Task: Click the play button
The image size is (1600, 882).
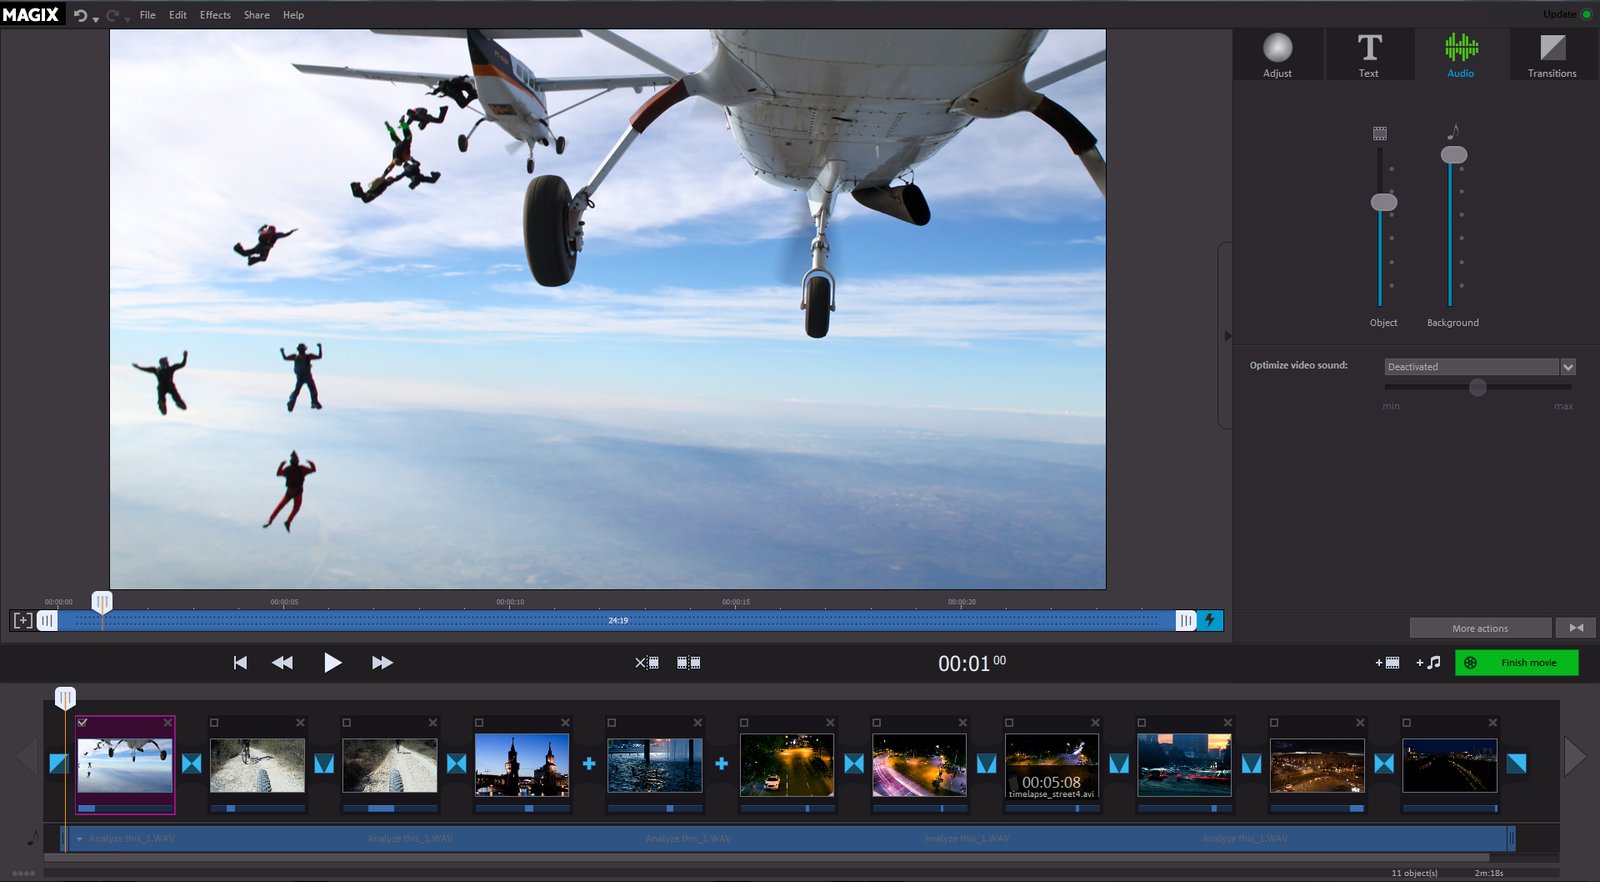Action: point(332,662)
